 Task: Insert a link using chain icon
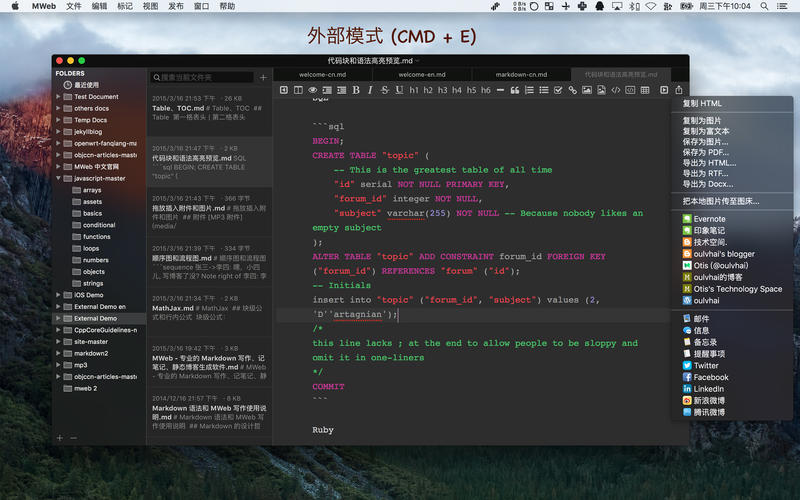point(572,90)
